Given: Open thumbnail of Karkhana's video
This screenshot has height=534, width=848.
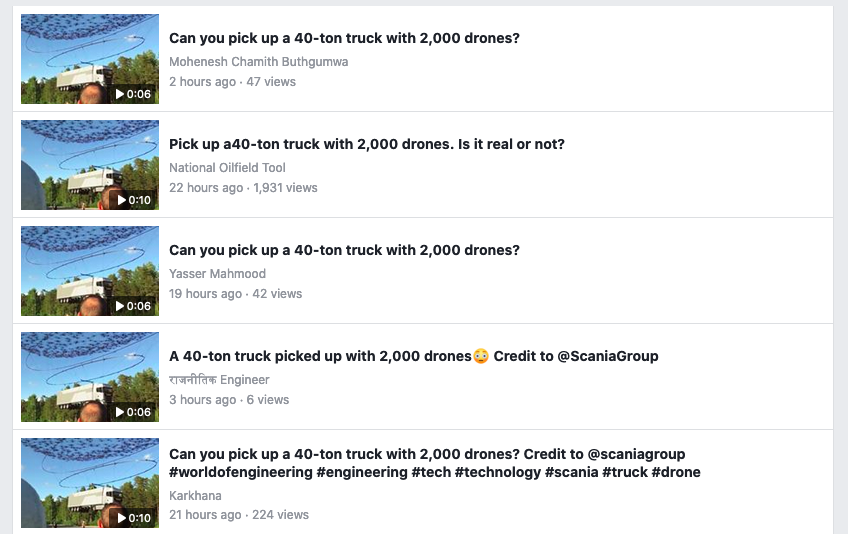Looking at the screenshot, I should (x=90, y=483).
